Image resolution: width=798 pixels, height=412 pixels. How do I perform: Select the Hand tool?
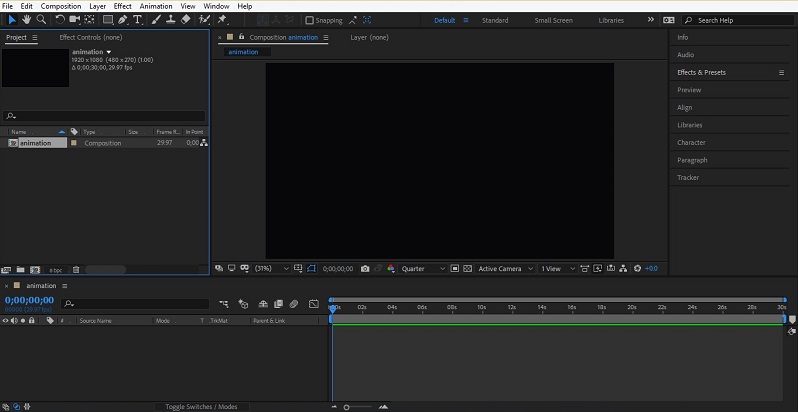point(26,19)
